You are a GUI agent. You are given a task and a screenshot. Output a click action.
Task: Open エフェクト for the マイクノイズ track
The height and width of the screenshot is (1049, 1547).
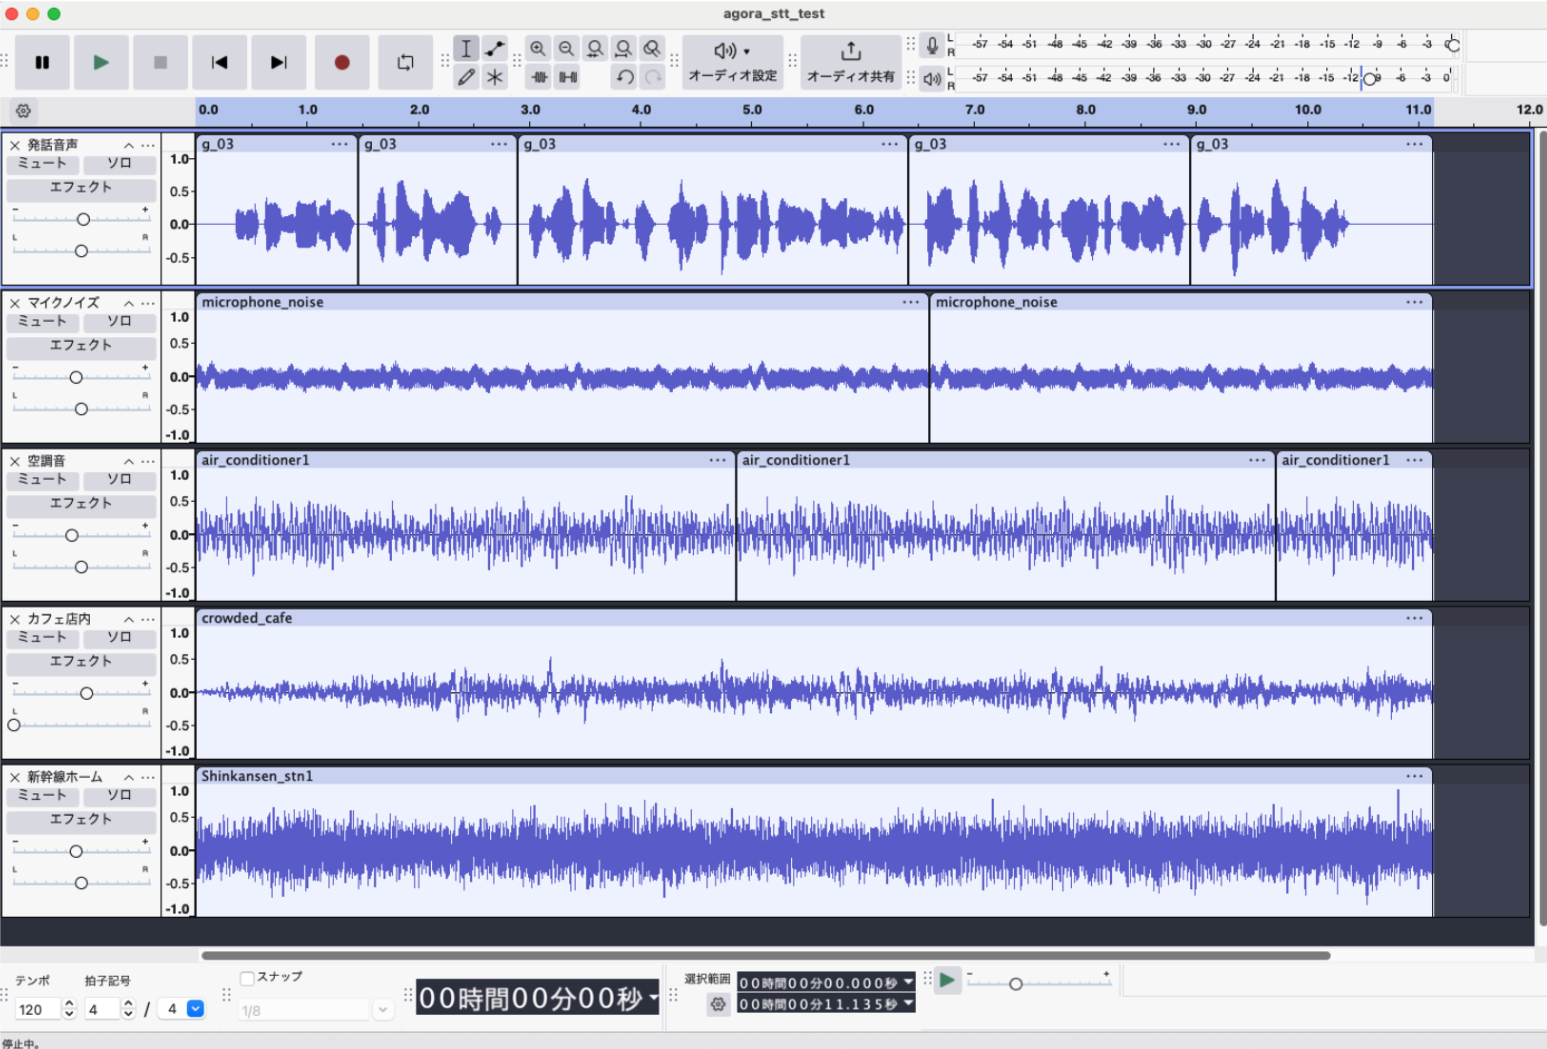click(81, 346)
